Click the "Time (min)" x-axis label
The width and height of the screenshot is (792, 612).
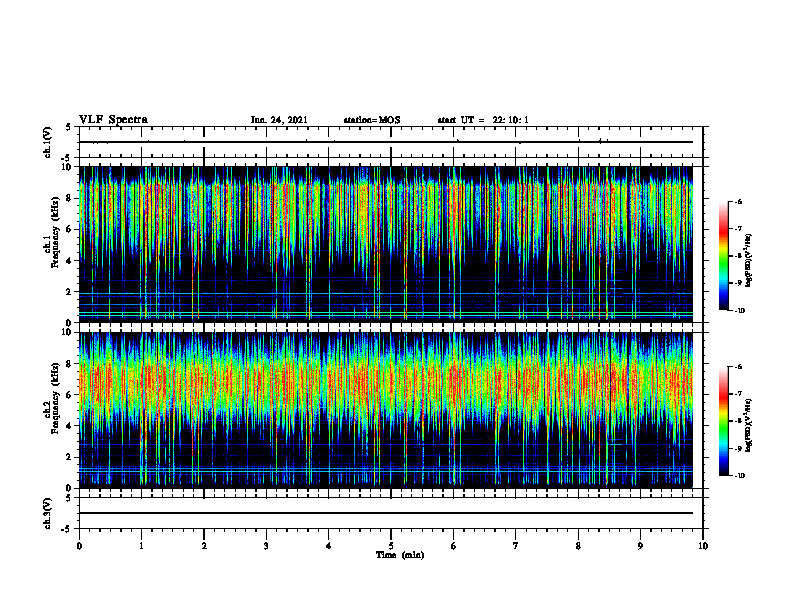coord(400,555)
